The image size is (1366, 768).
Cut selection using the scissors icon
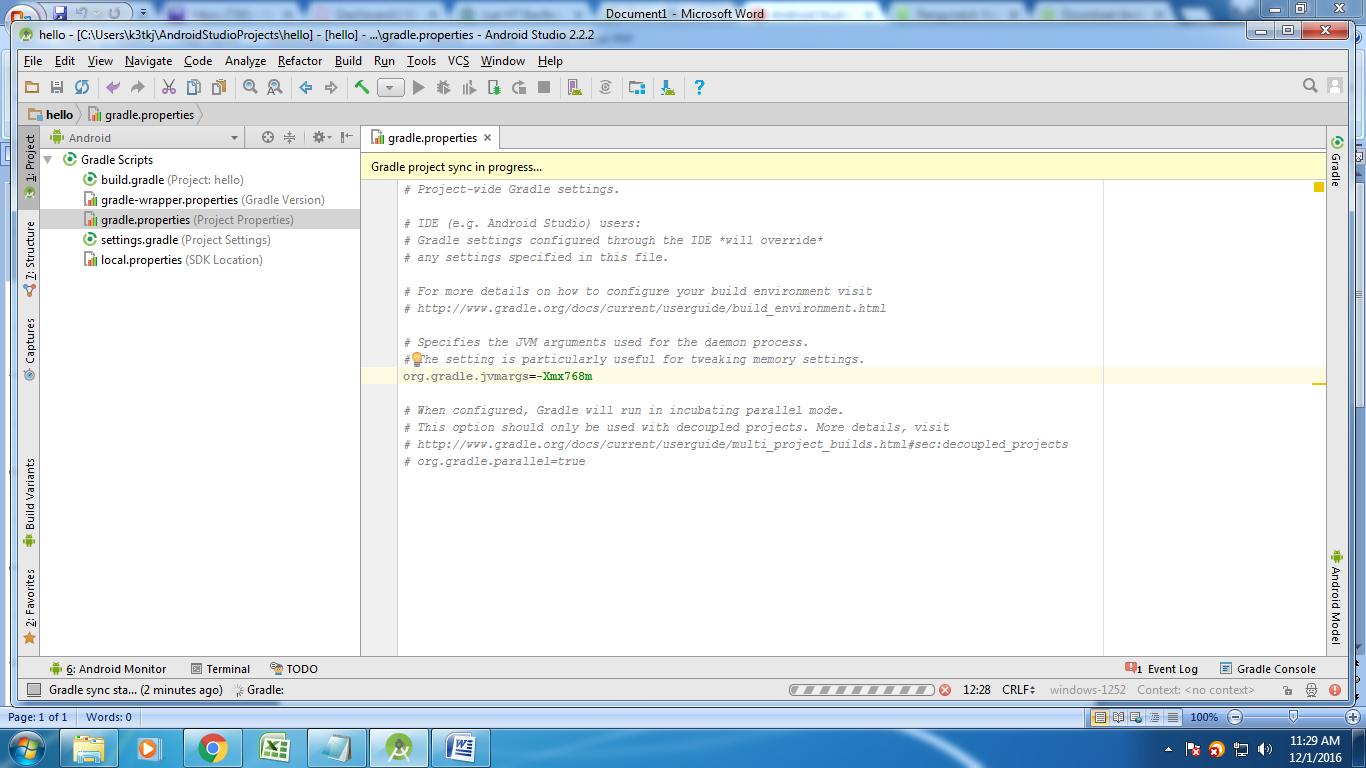169,88
